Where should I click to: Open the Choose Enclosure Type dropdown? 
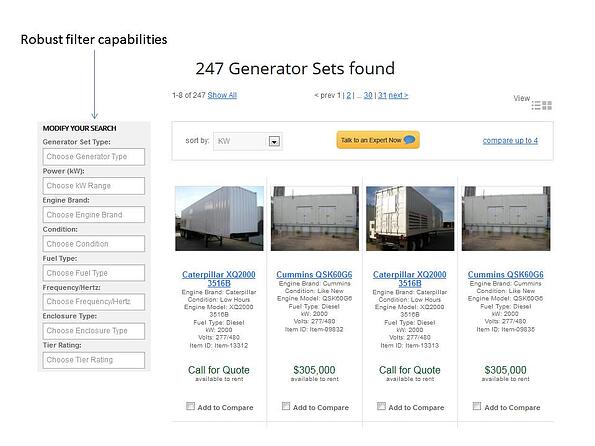pyautogui.click(x=94, y=331)
